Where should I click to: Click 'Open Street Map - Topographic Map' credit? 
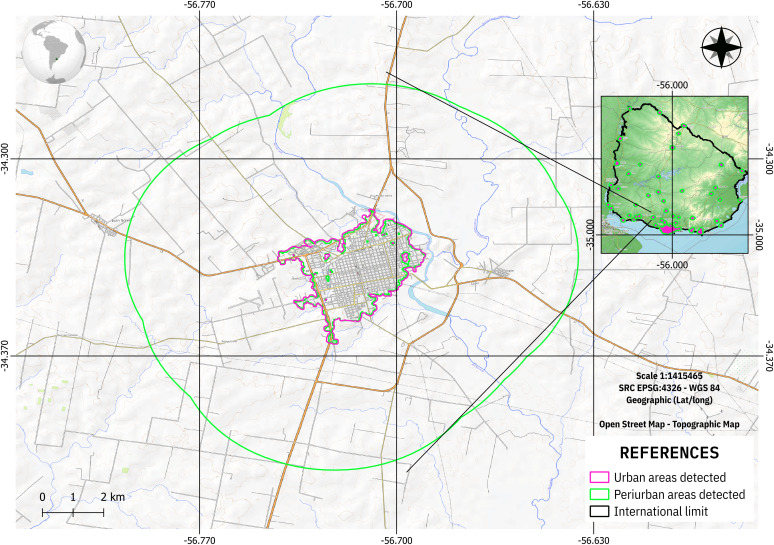[669, 424]
